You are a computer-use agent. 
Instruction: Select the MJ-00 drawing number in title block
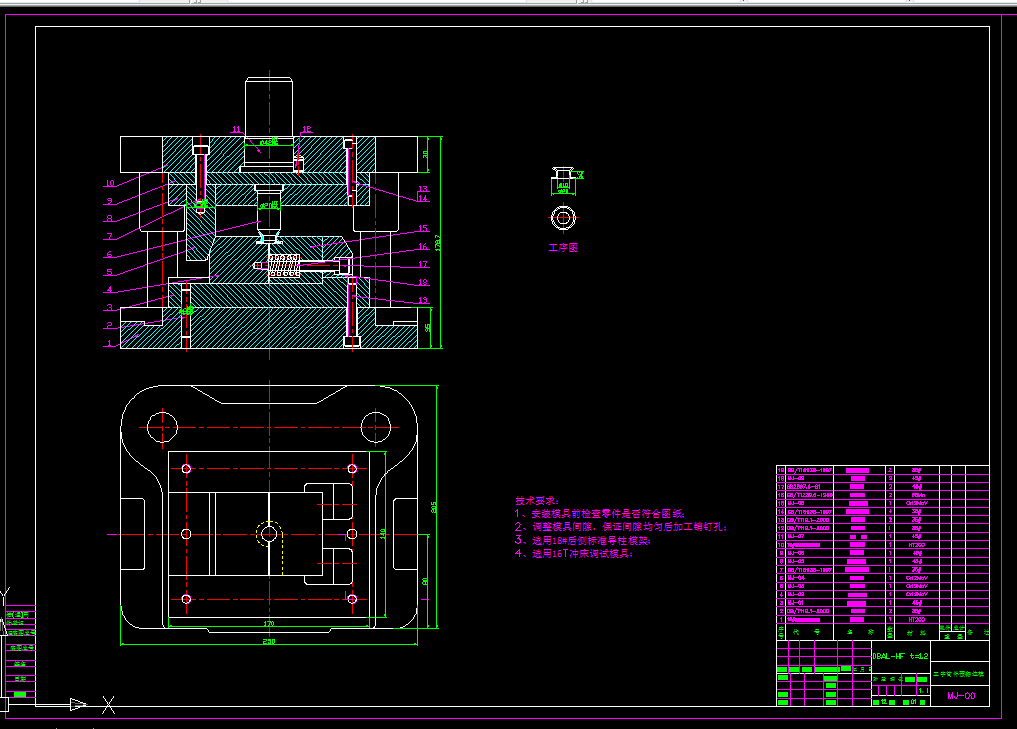point(961,696)
